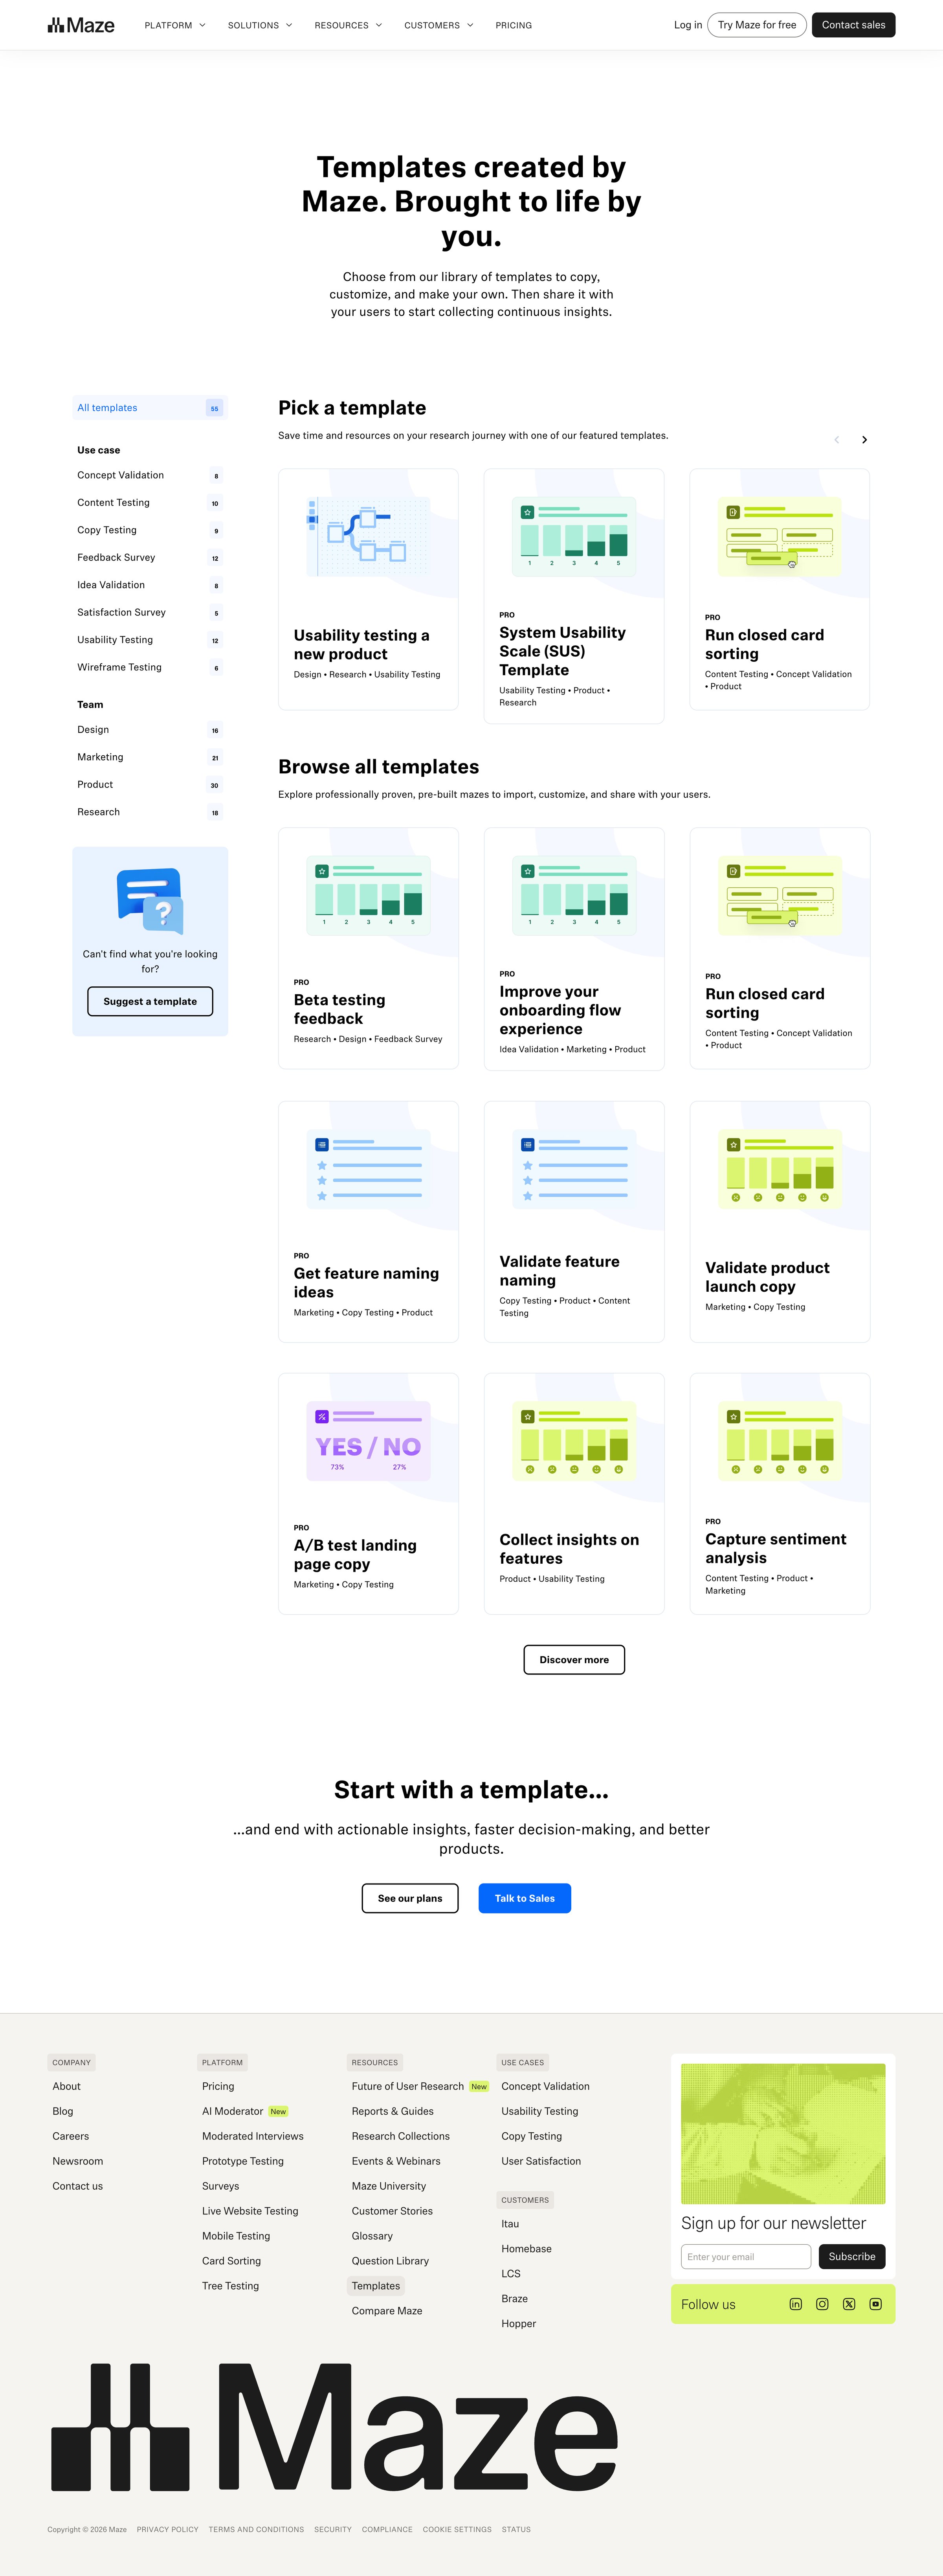The width and height of the screenshot is (943, 2576).
Task: Open footer Future of User Research link
Action: (408, 2086)
